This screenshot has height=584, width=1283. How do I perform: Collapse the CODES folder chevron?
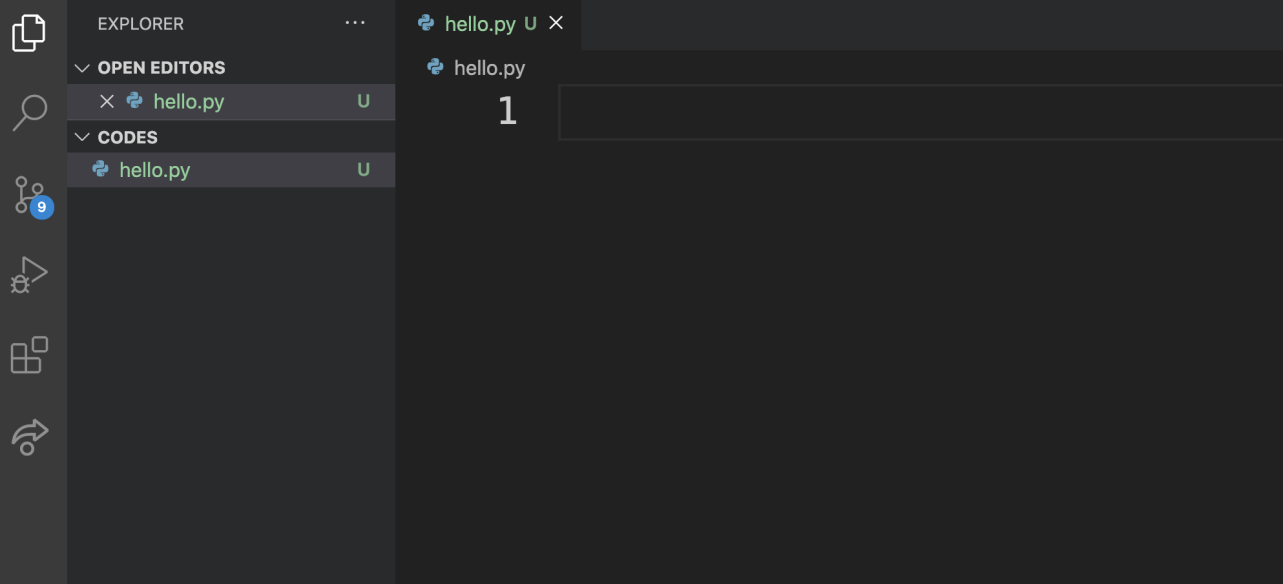pyautogui.click(x=82, y=137)
